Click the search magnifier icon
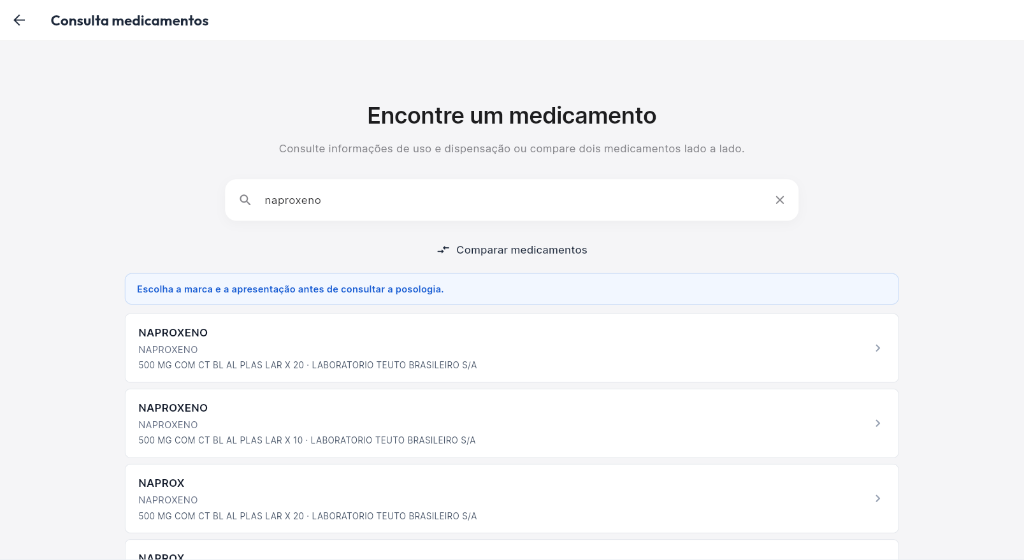 click(245, 200)
